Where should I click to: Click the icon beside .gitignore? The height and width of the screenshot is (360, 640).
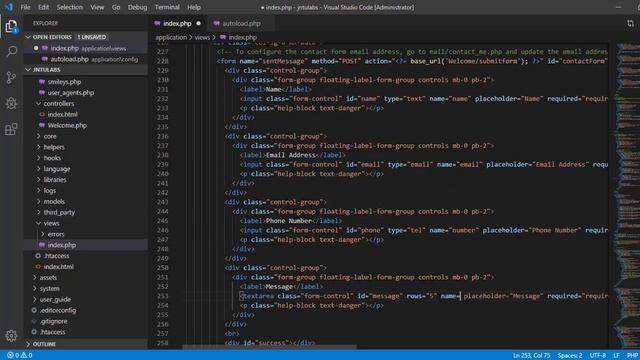tap(34, 321)
